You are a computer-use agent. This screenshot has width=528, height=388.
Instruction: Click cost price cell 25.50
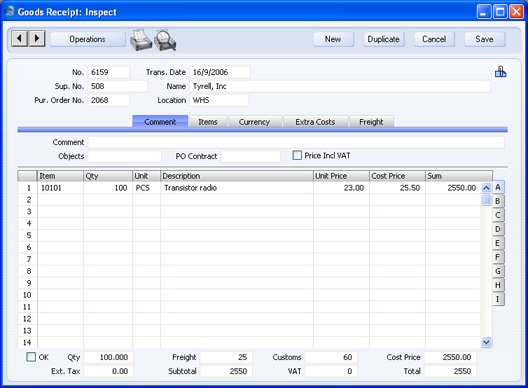pyautogui.click(x=397, y=188)
